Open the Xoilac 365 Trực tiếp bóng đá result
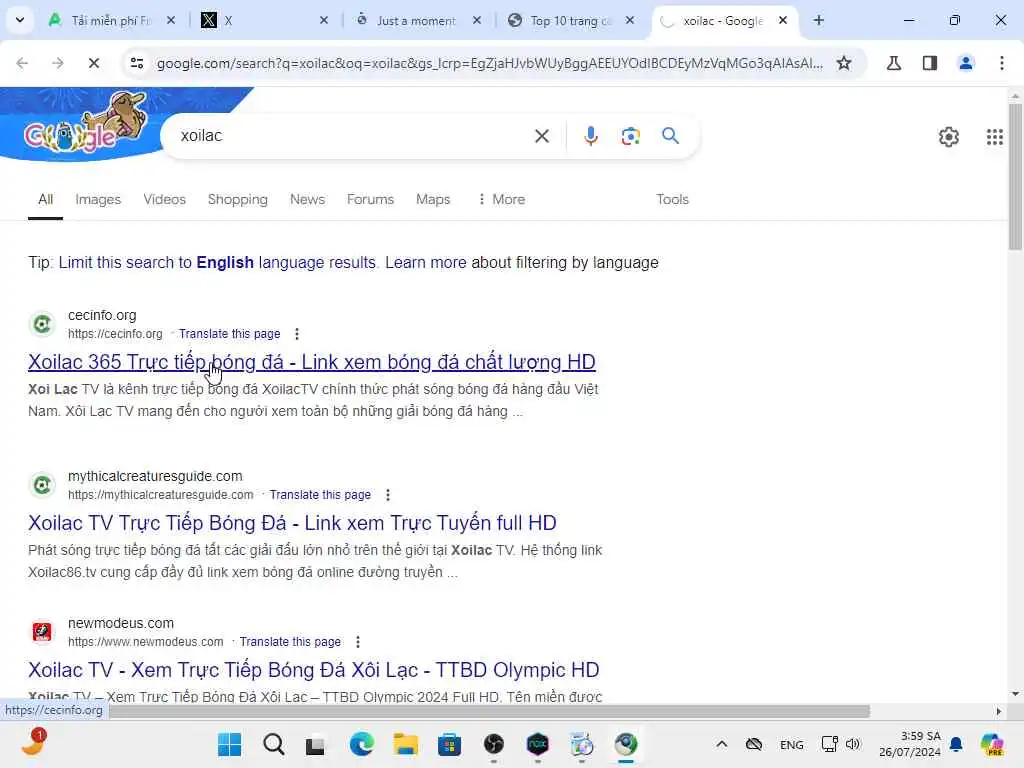Screen dimensions: 1024x768 tap(312, 362)
